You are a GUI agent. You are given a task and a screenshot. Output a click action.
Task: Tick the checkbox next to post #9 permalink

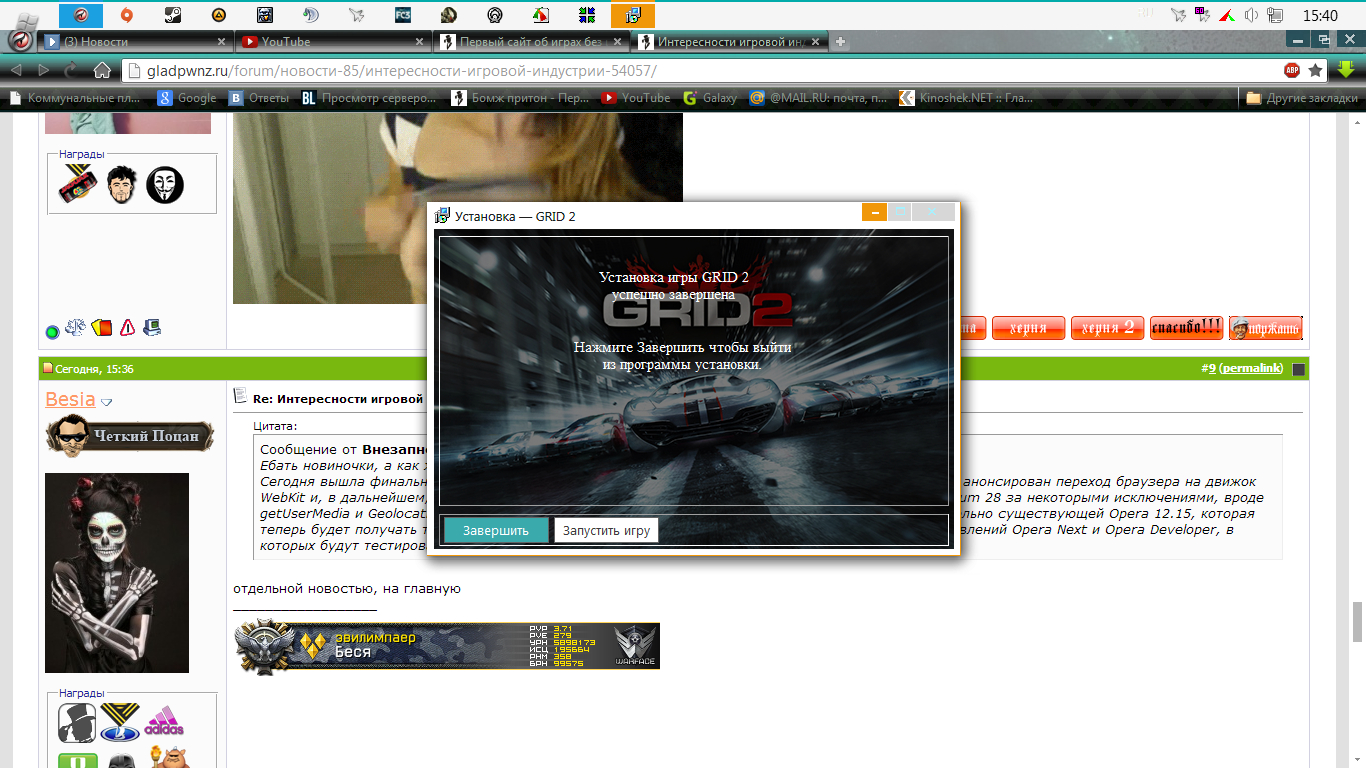pos(1299,370)
